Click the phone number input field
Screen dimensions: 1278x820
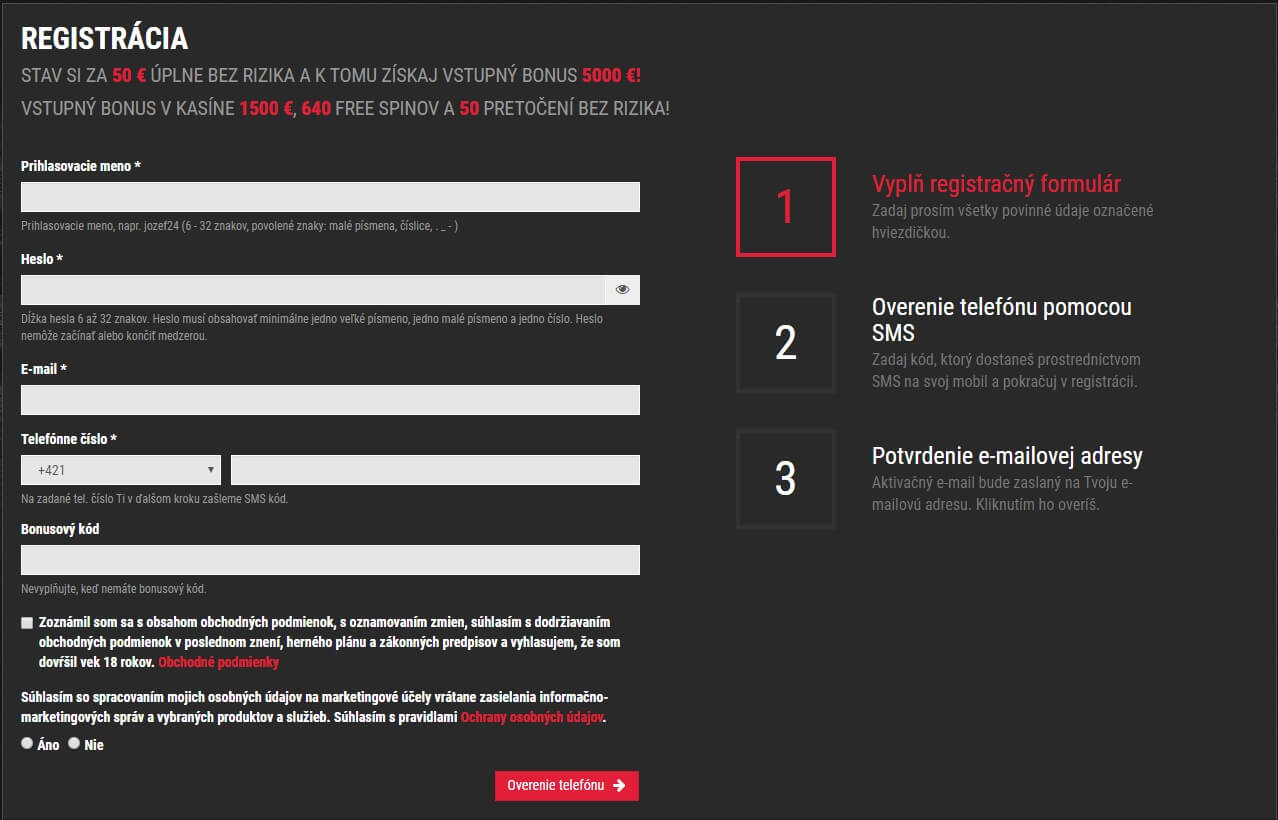tap(435, 470)
